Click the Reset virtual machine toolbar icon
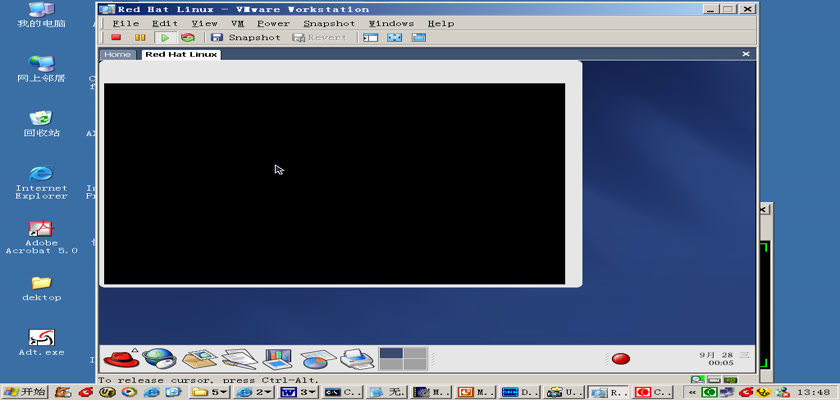The width and height of the screenshot is (840, 400). [x=187, y=38]
